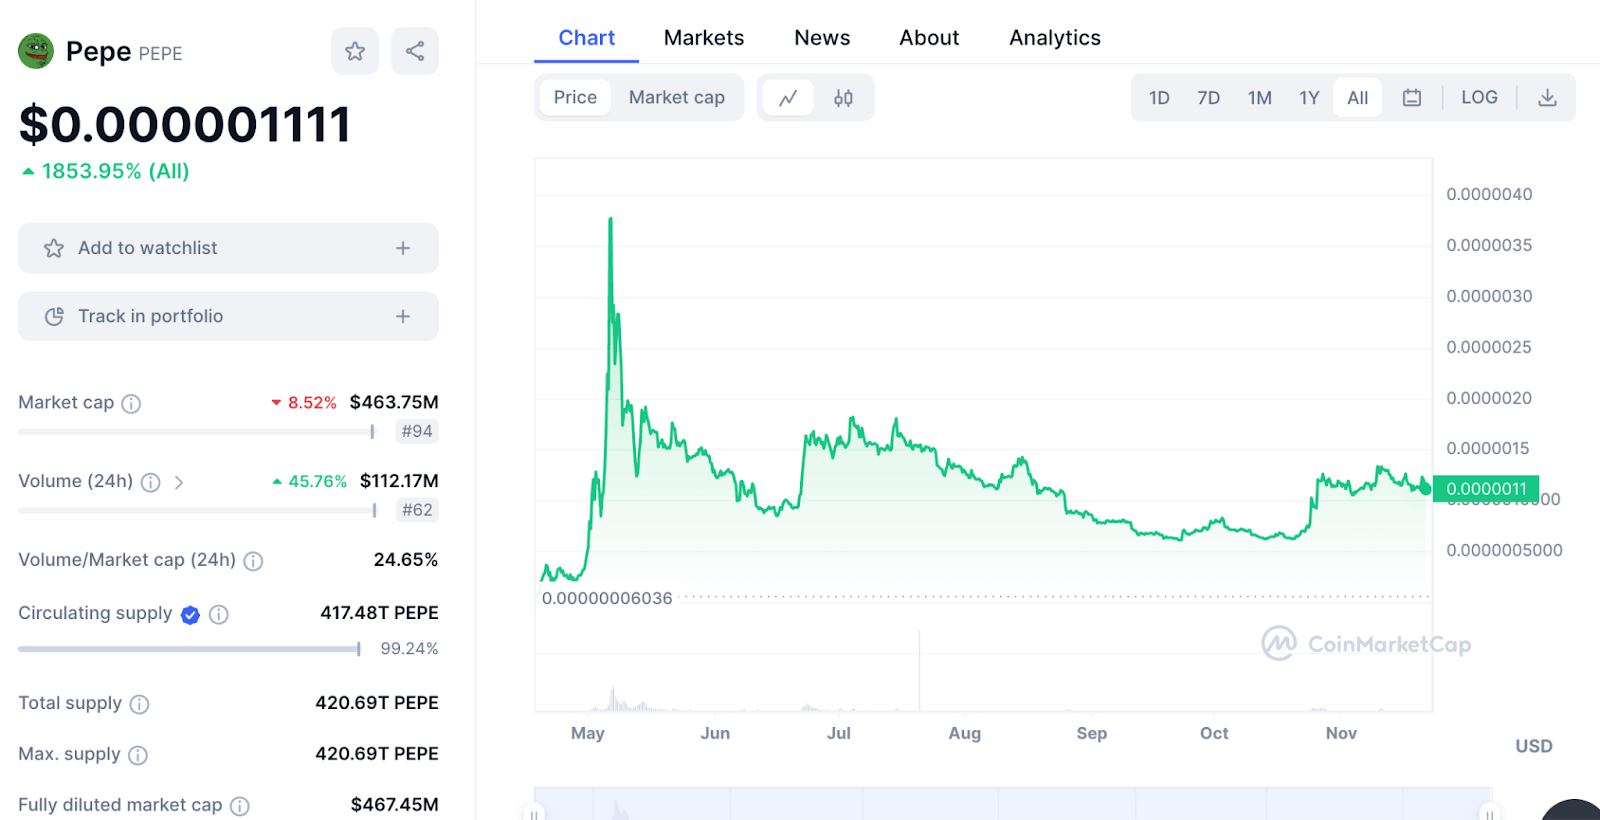Switch to candlestick chart icon
Viewport: 1600px width, 820px height.
point(843,98)
